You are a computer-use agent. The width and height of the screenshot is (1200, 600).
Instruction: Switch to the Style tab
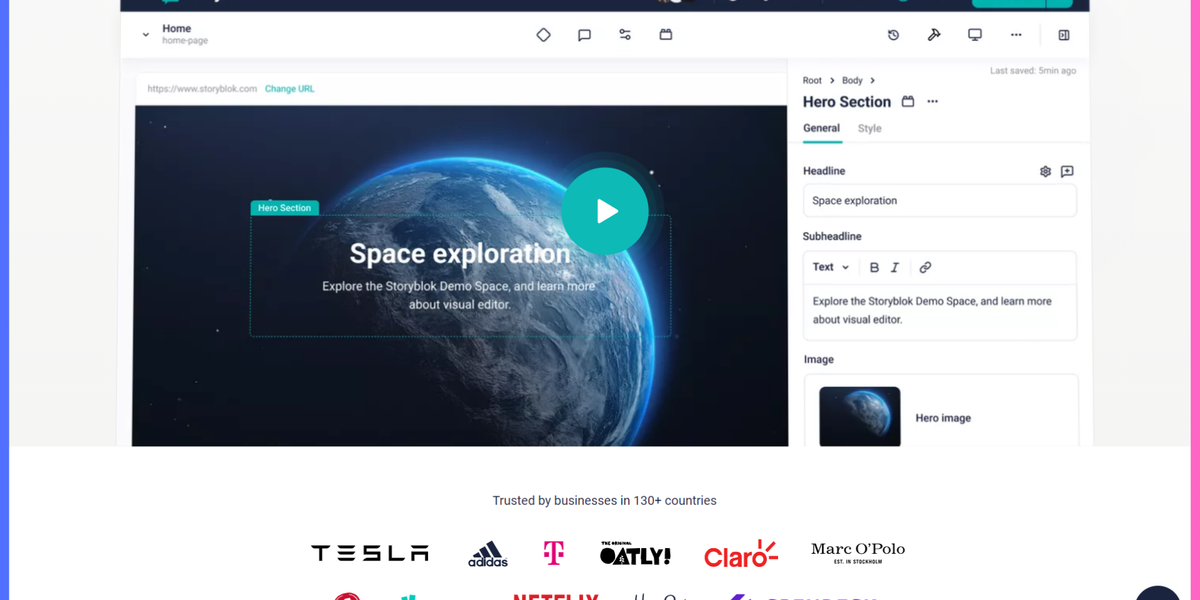point(869,128)
